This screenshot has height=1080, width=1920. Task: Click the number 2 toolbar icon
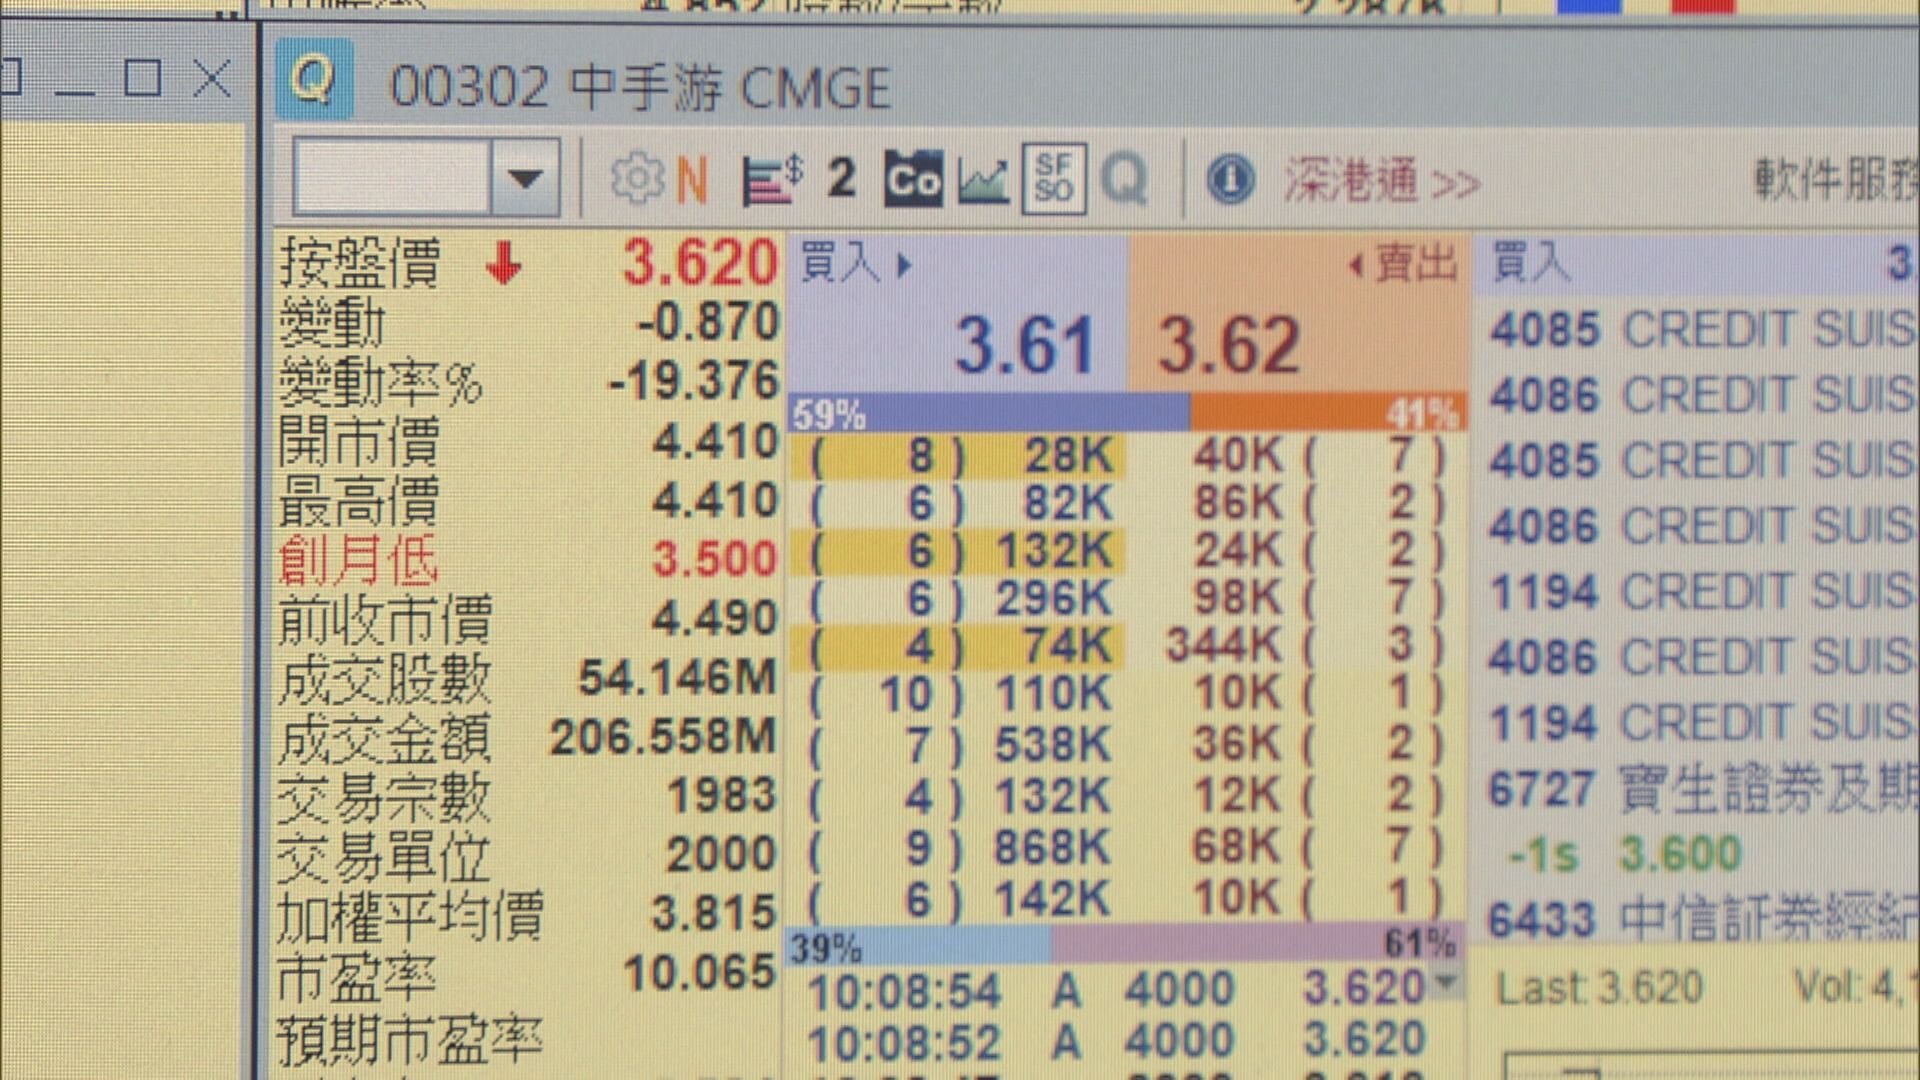[841, 180]
